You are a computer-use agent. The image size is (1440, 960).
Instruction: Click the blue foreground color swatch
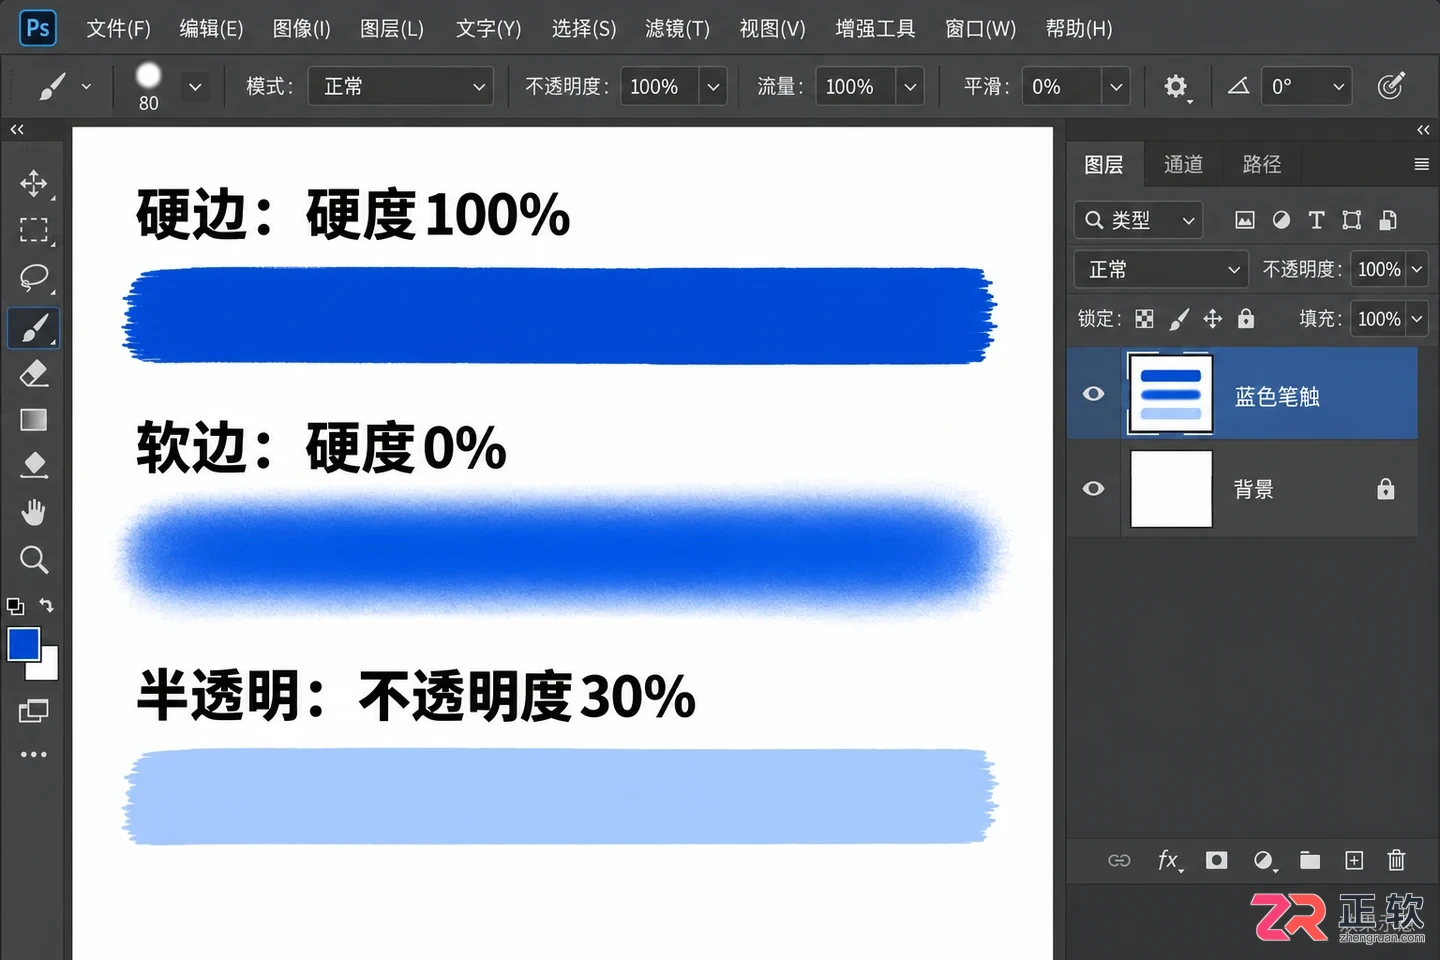(23, 644)
